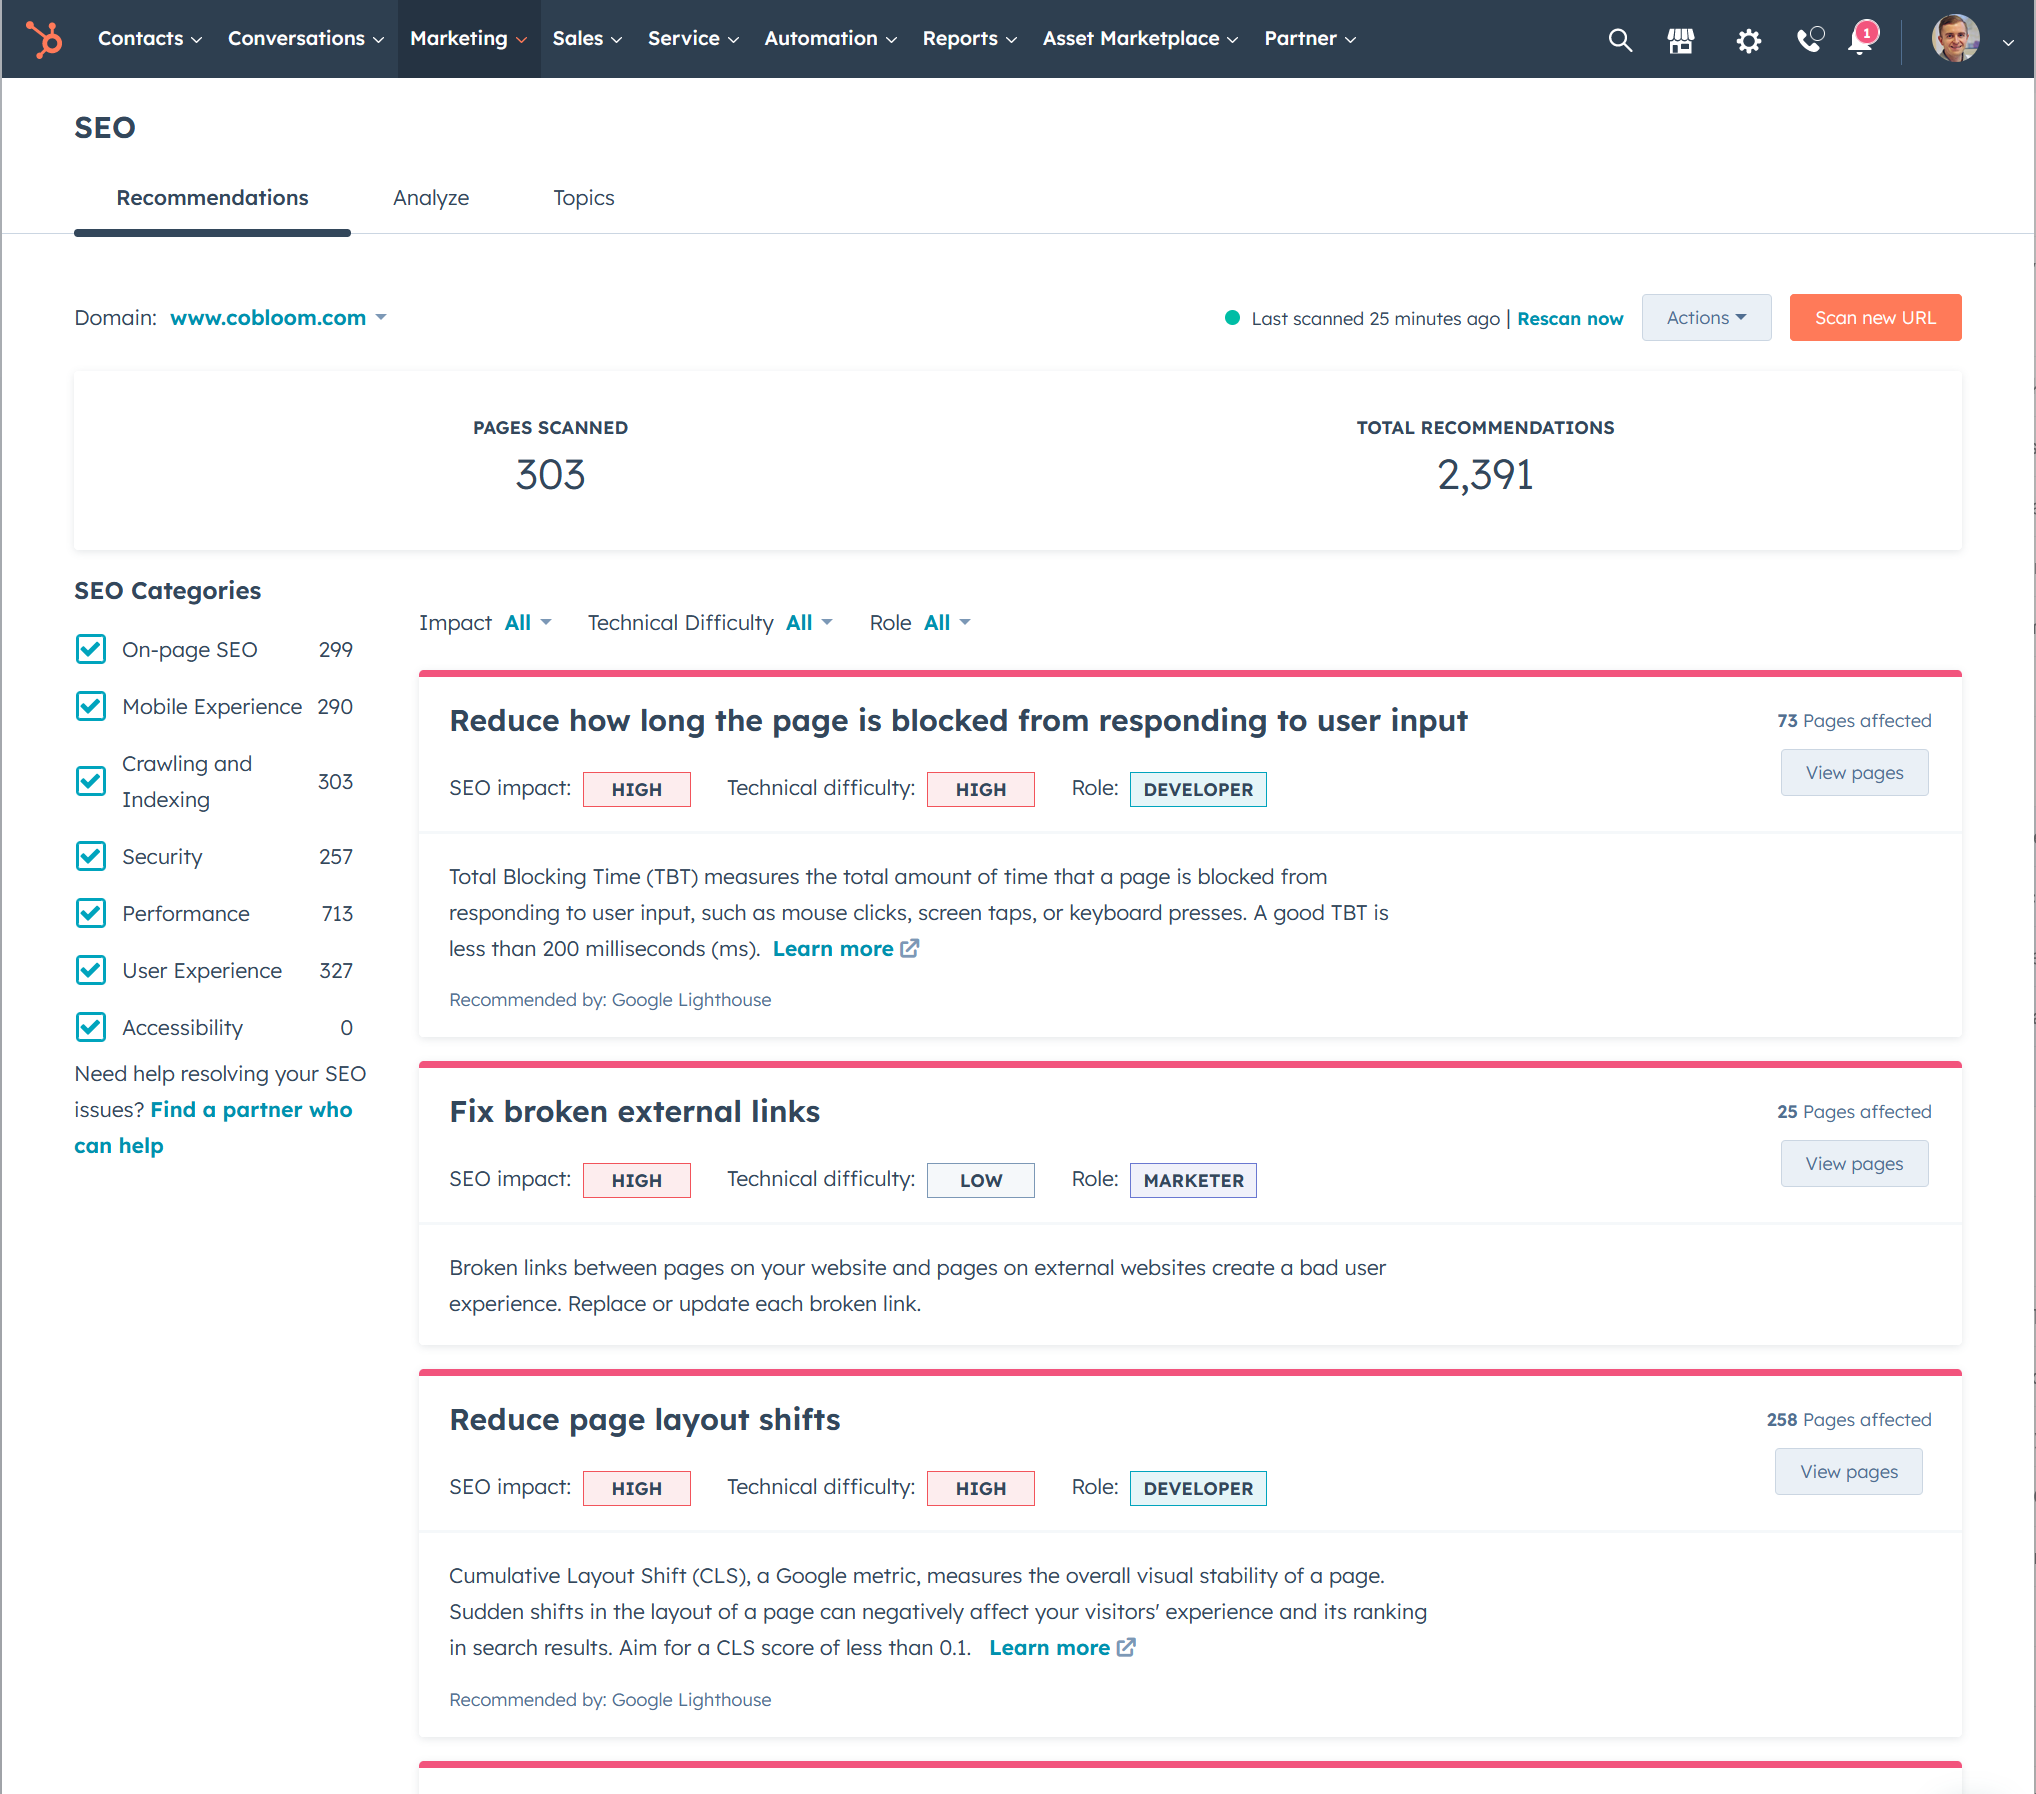Open external link icon beside CLS Learn more
The image size is (2036, 1794).
pyautogui.click(x=1126, y=1647)
